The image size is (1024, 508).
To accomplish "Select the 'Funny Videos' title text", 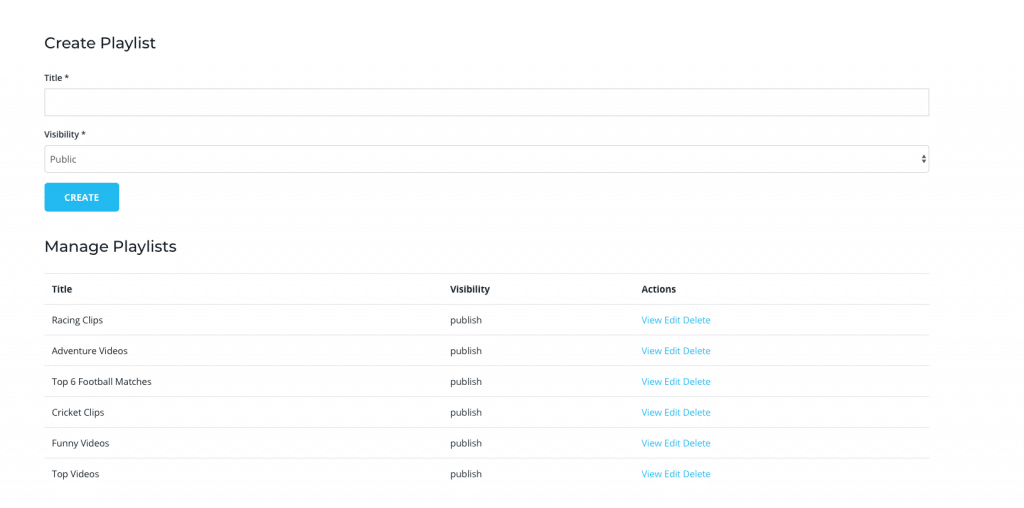I will pos(80,443).
